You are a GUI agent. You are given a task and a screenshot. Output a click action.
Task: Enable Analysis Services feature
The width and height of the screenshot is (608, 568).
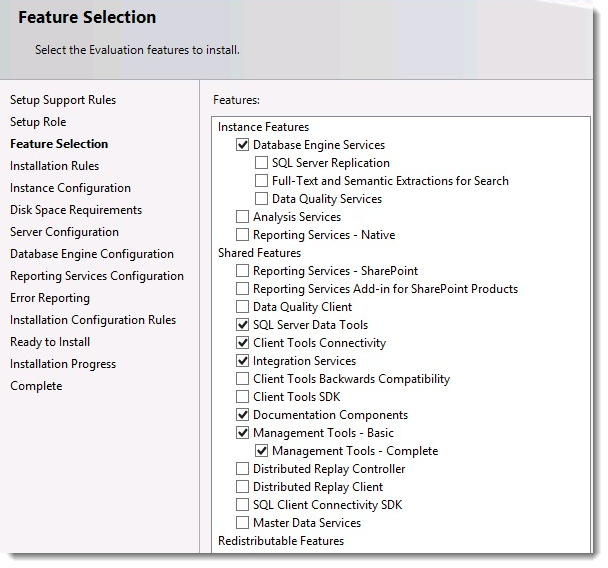click(x=242, y=217)
